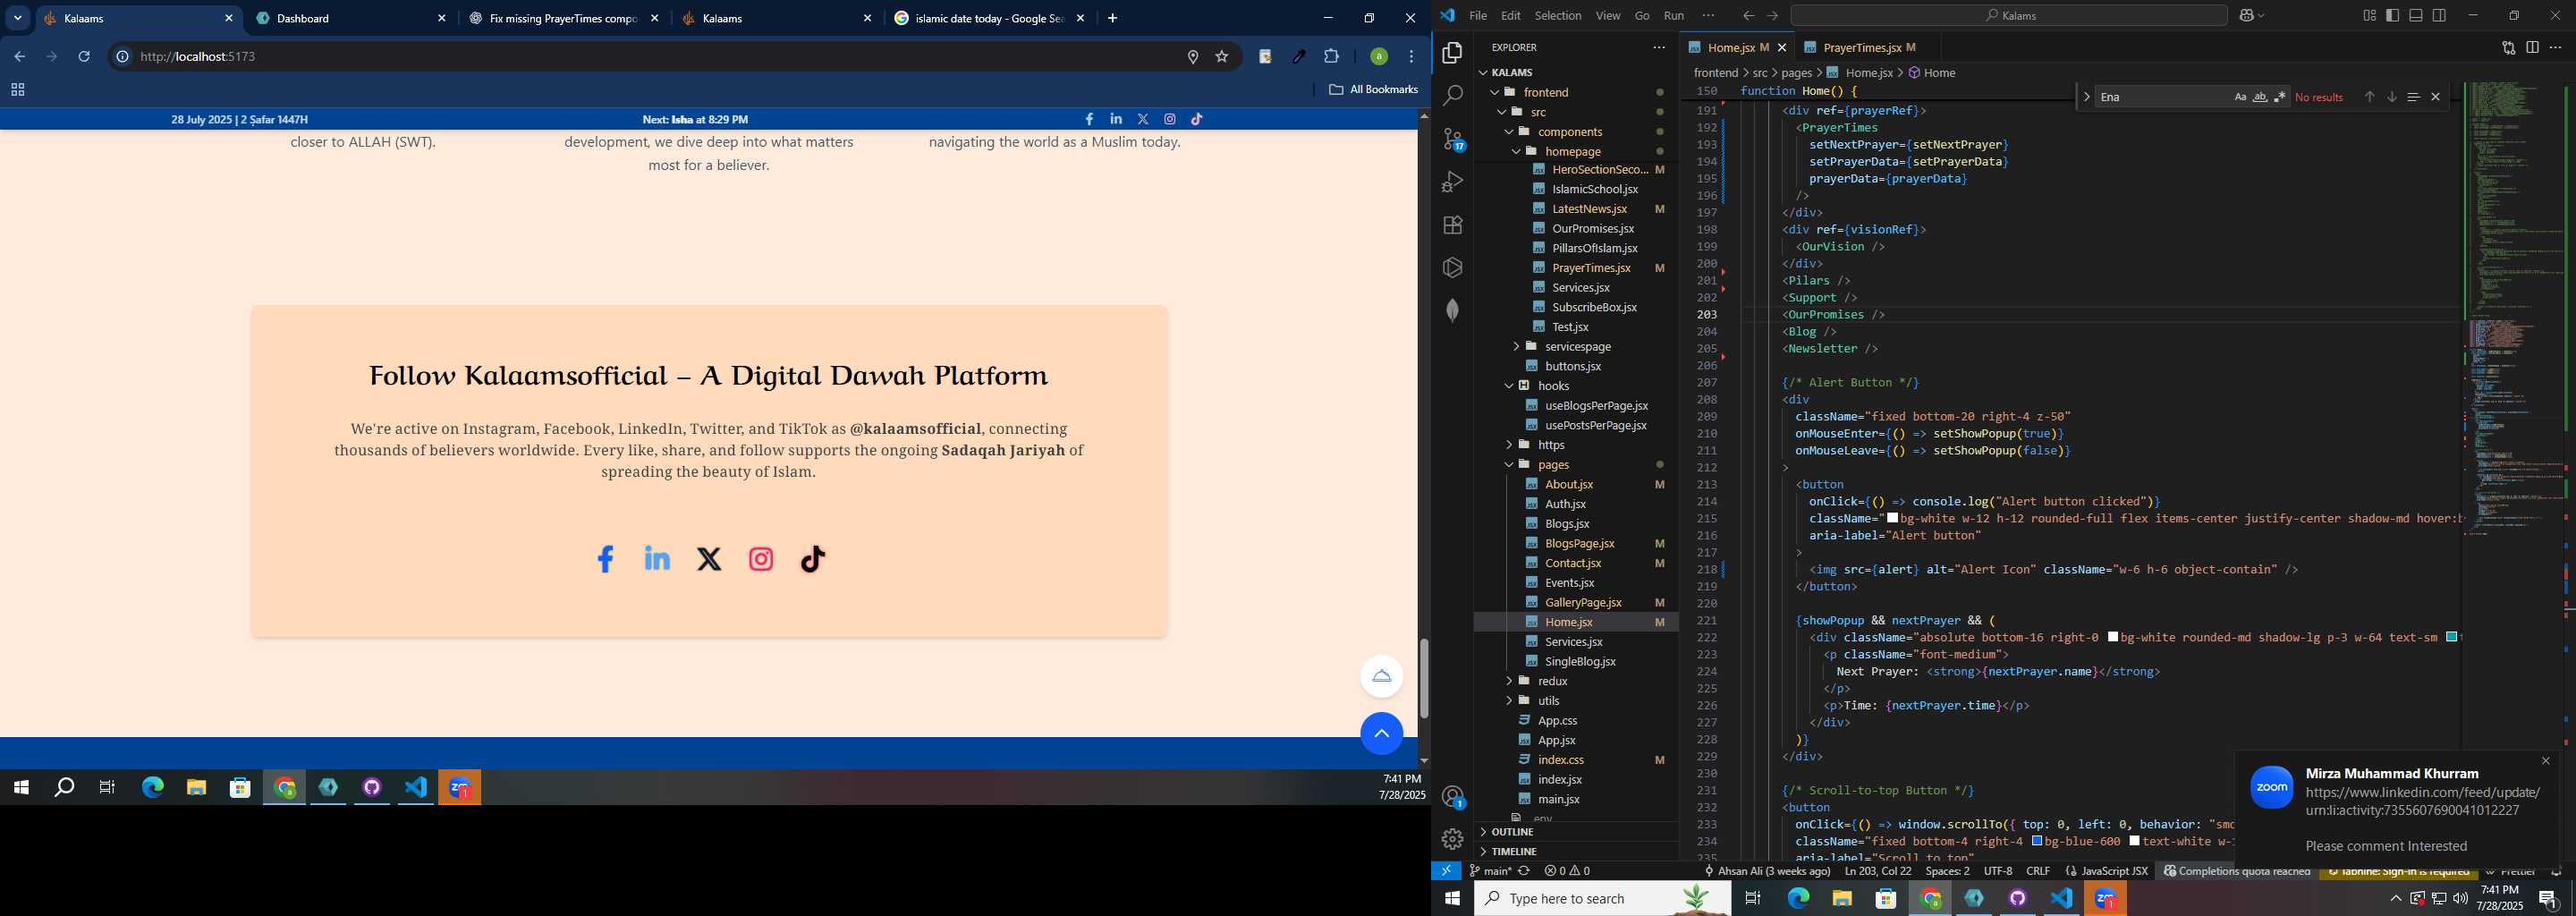2576x916 pixels.
Task: Reload the localhost page in Chrome
Action: tap(84, 57)
